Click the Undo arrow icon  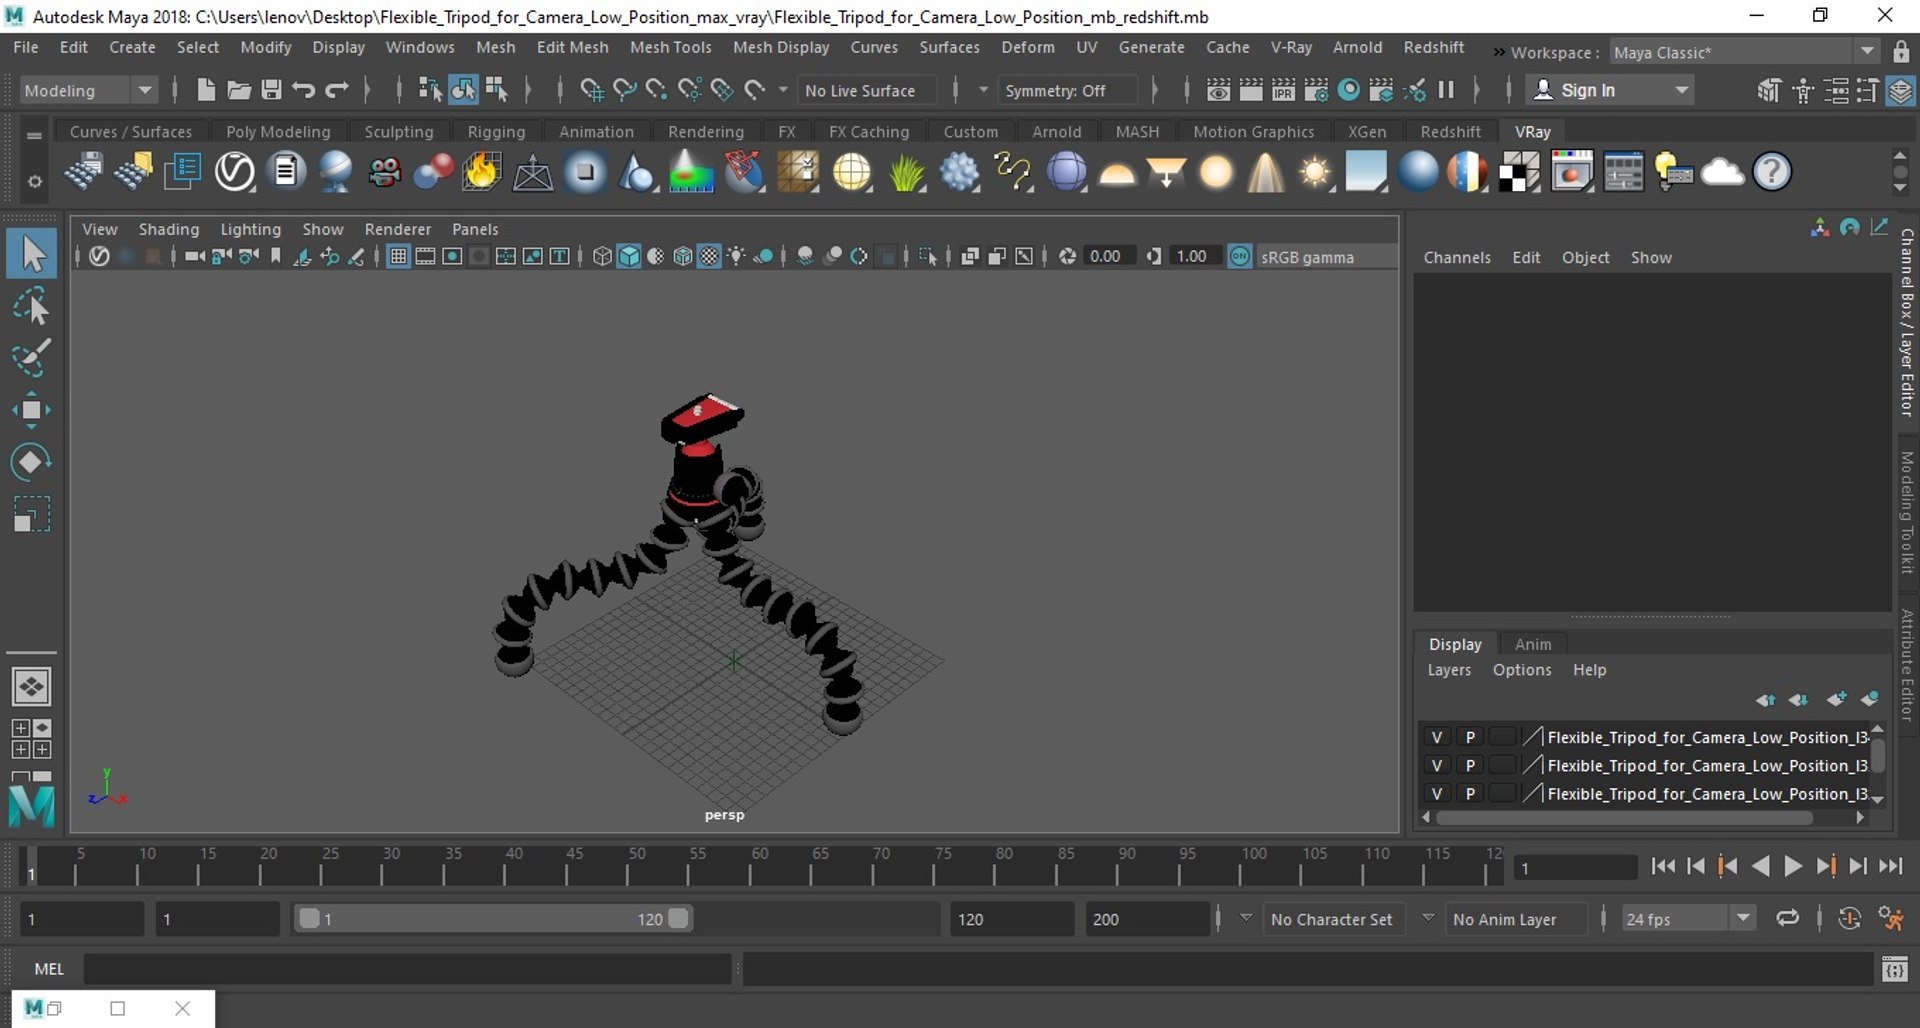click(303, 90)
